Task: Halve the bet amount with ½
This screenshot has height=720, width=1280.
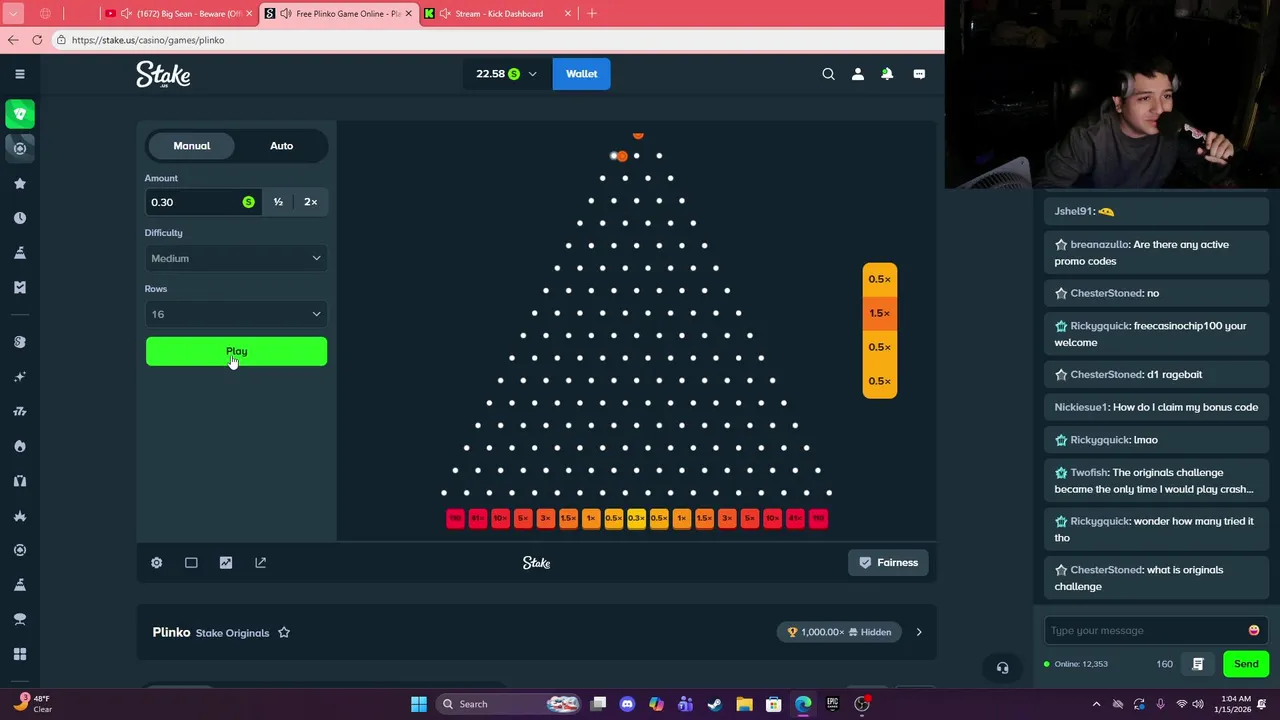Action: (x=278, y=202)
